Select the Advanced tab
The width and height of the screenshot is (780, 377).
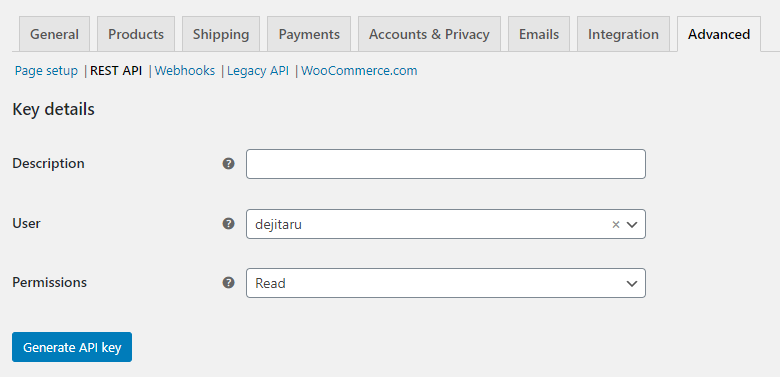tap(719, 34)
